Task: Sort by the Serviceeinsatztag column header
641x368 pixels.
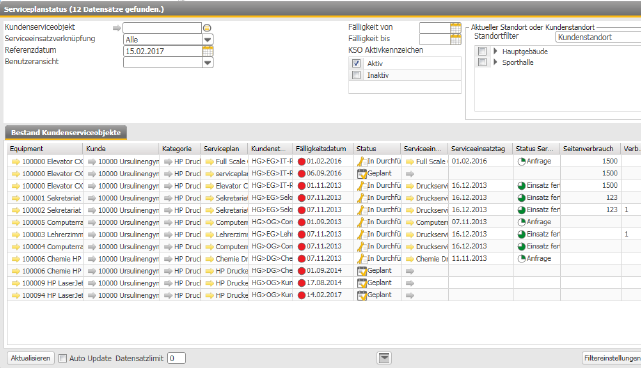Action: [480, 148]
